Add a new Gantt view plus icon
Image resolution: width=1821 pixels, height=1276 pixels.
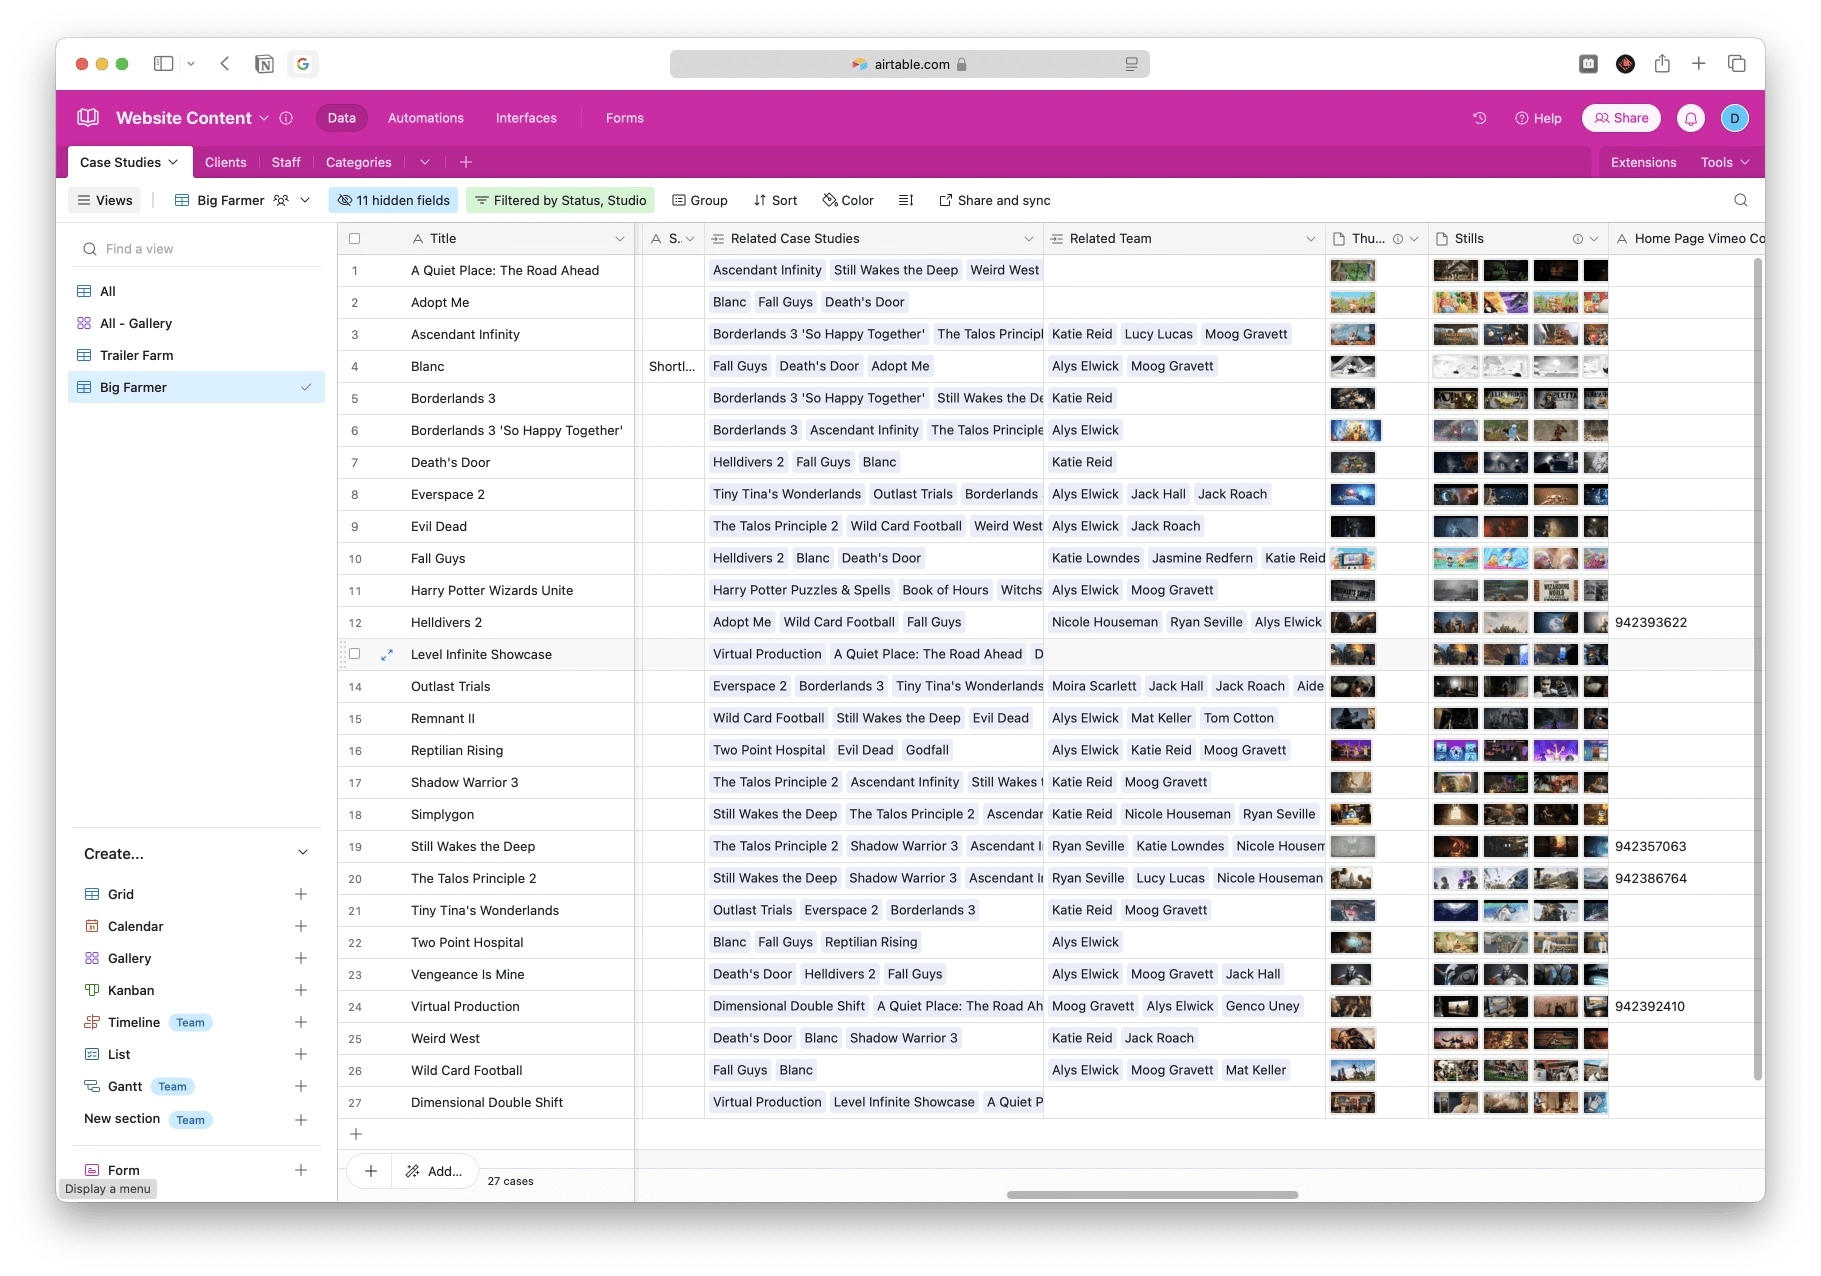point(301,1086)
